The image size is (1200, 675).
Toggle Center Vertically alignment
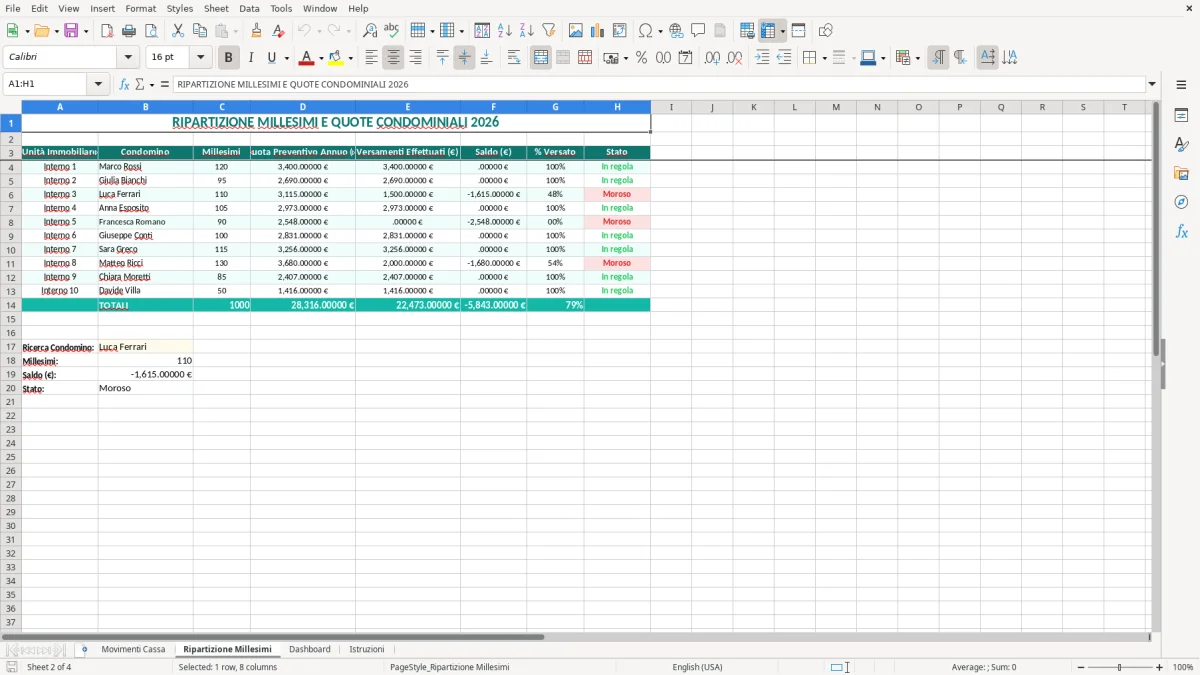tap(464, 58)
